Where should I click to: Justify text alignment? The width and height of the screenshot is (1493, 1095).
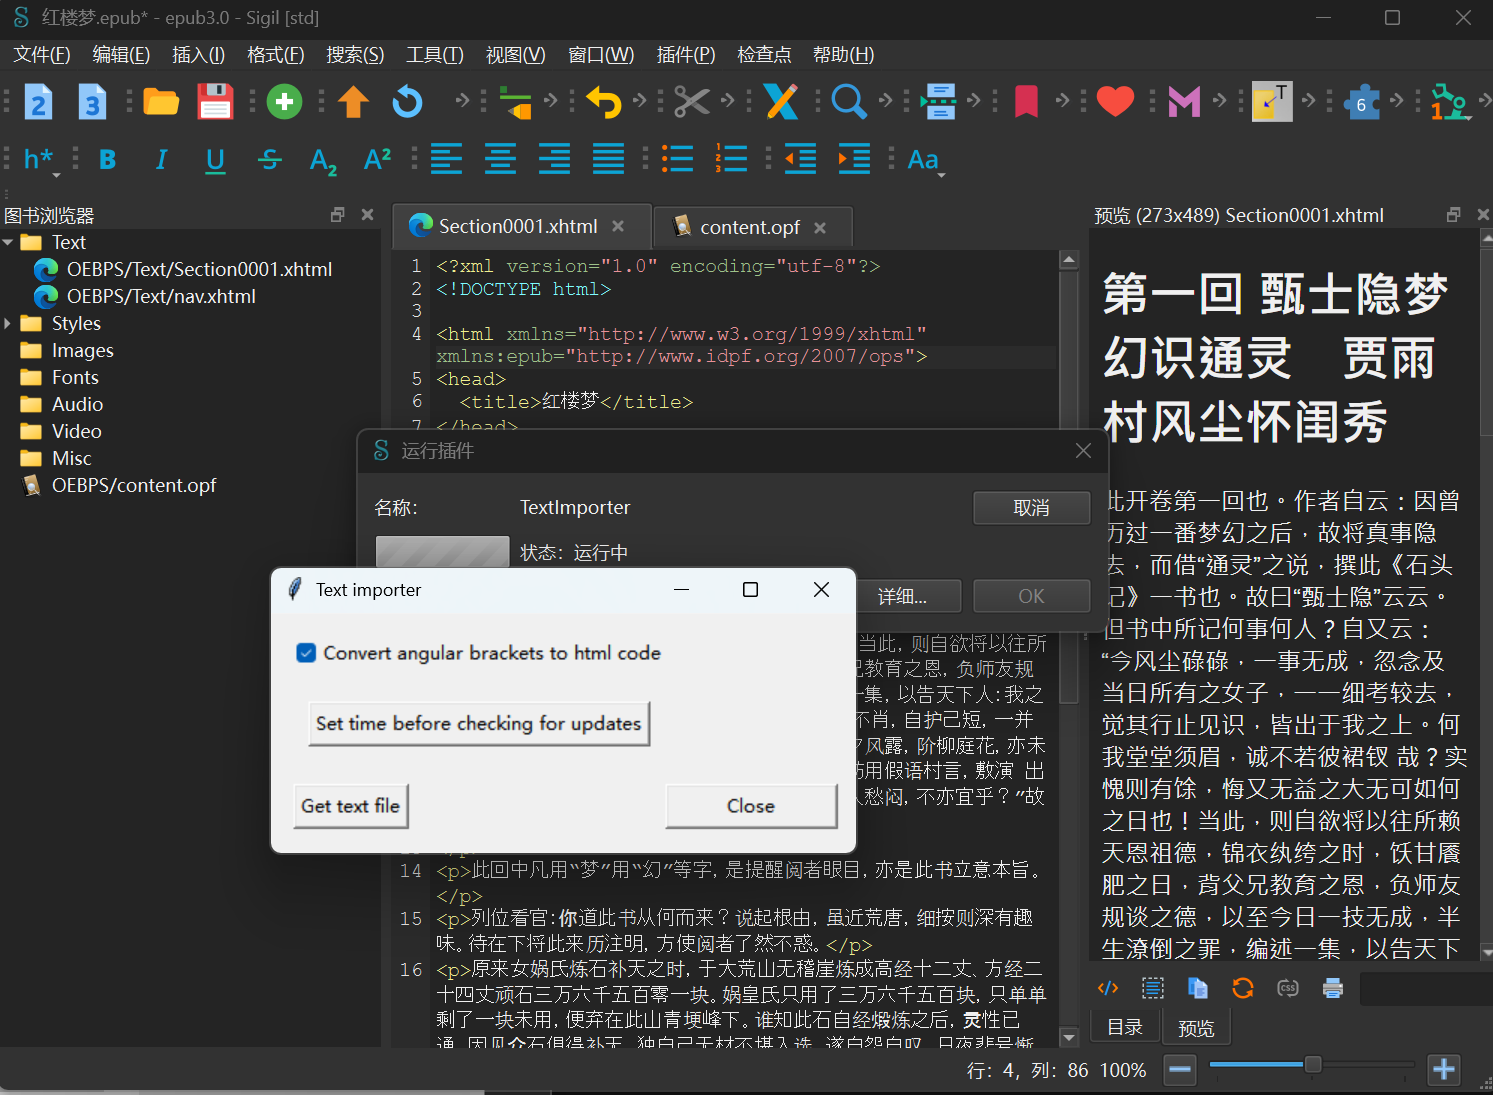pos(608,159)
